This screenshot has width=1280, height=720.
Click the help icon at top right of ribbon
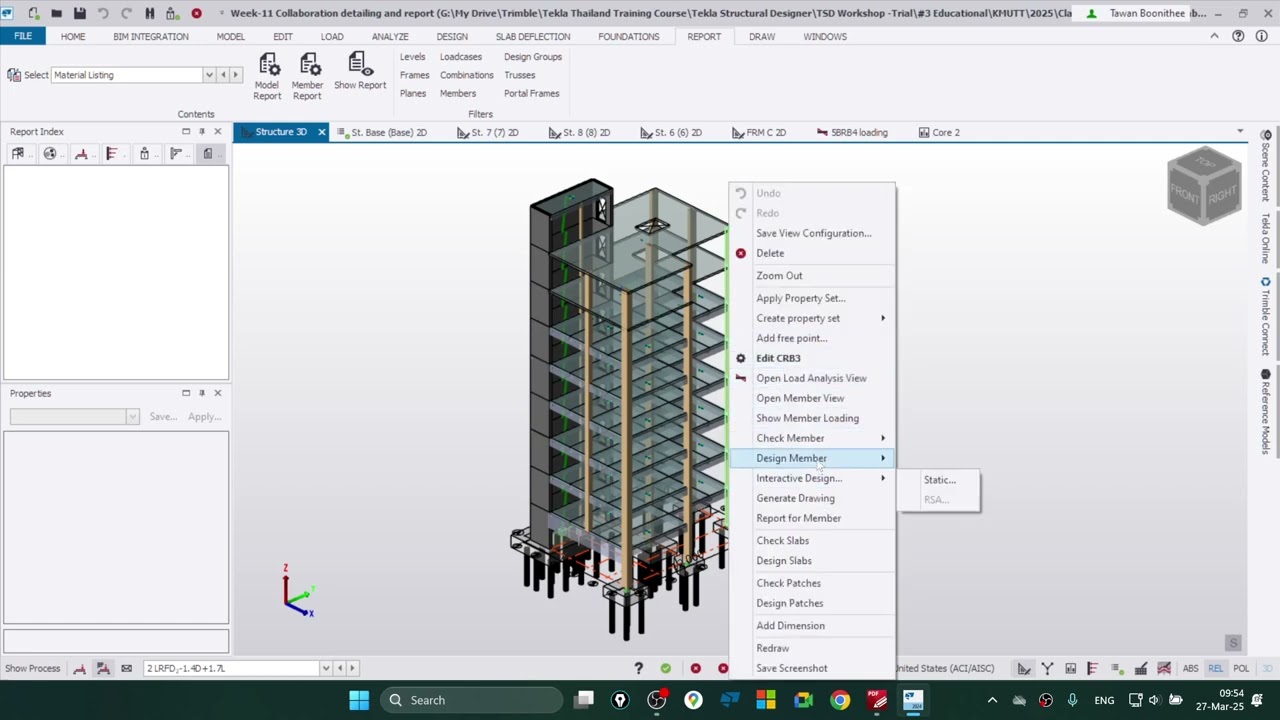click(x=1238, y=36)
